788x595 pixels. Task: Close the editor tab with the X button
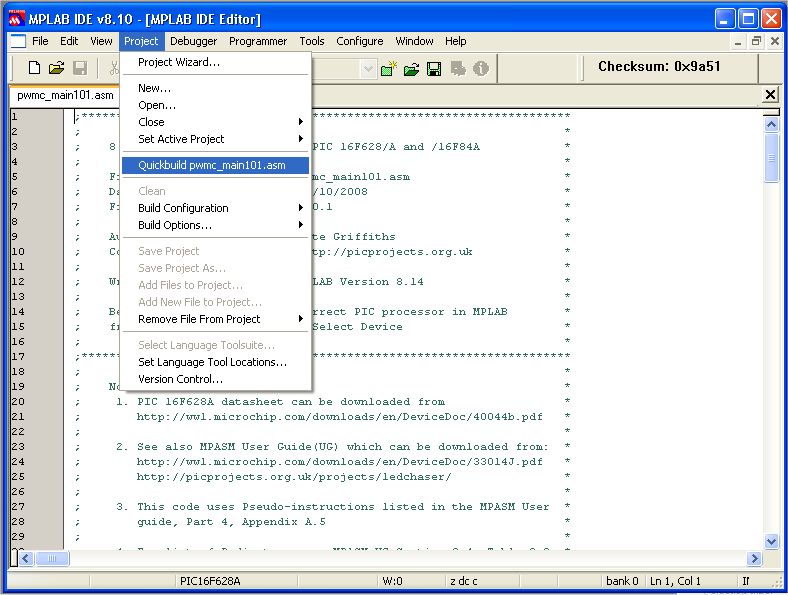click(x=770, y=94)
